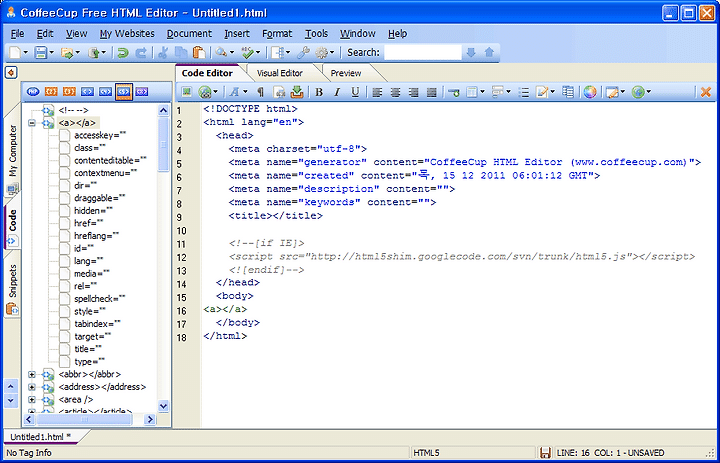Expand the <abbr></abbr> tree node

coord(32,374)
